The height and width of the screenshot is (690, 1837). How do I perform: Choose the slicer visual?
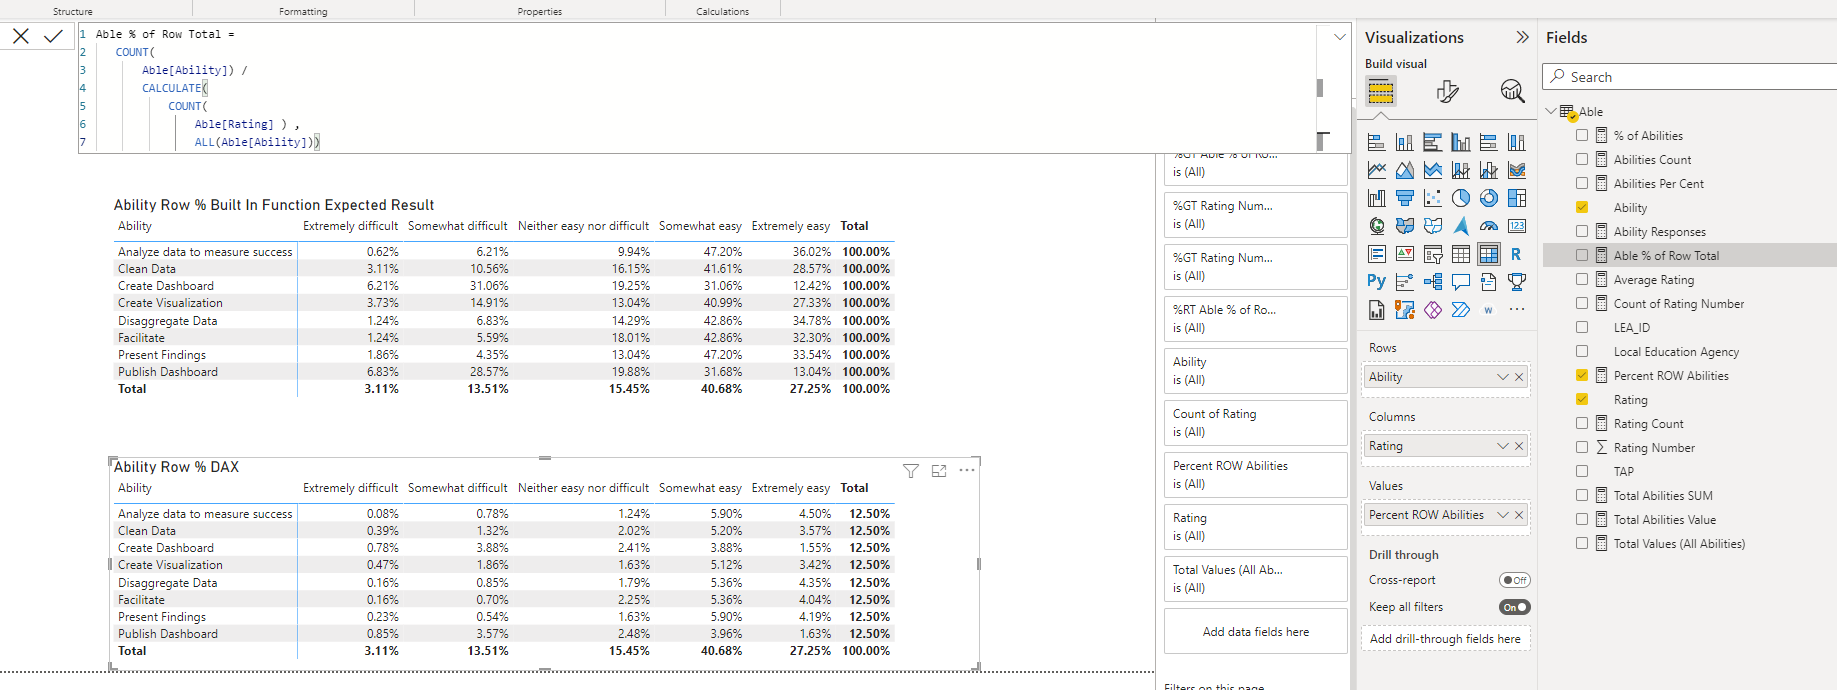(1433, 254)
